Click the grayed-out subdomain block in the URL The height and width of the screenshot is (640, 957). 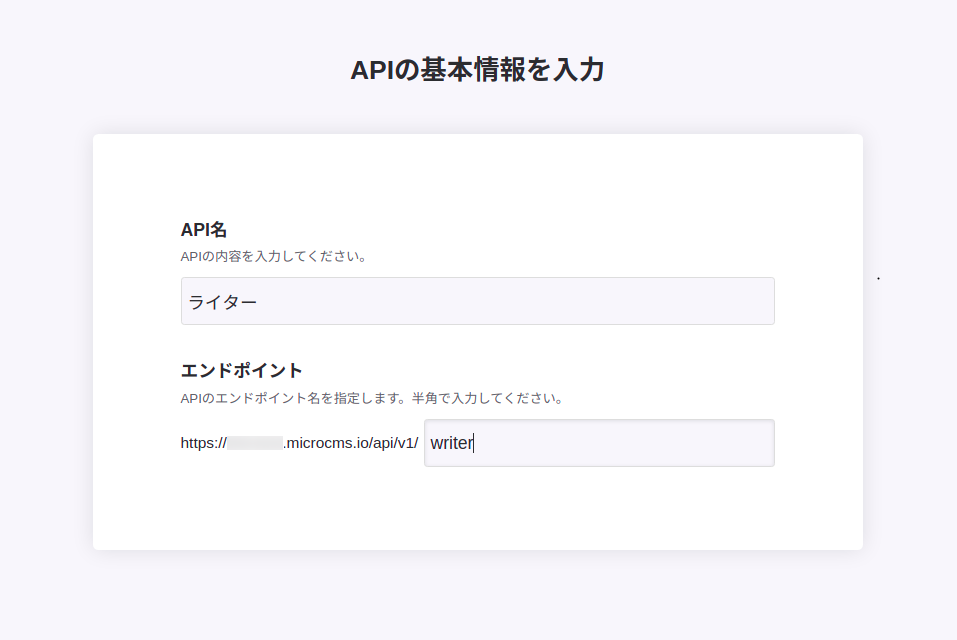pos(255,443)
